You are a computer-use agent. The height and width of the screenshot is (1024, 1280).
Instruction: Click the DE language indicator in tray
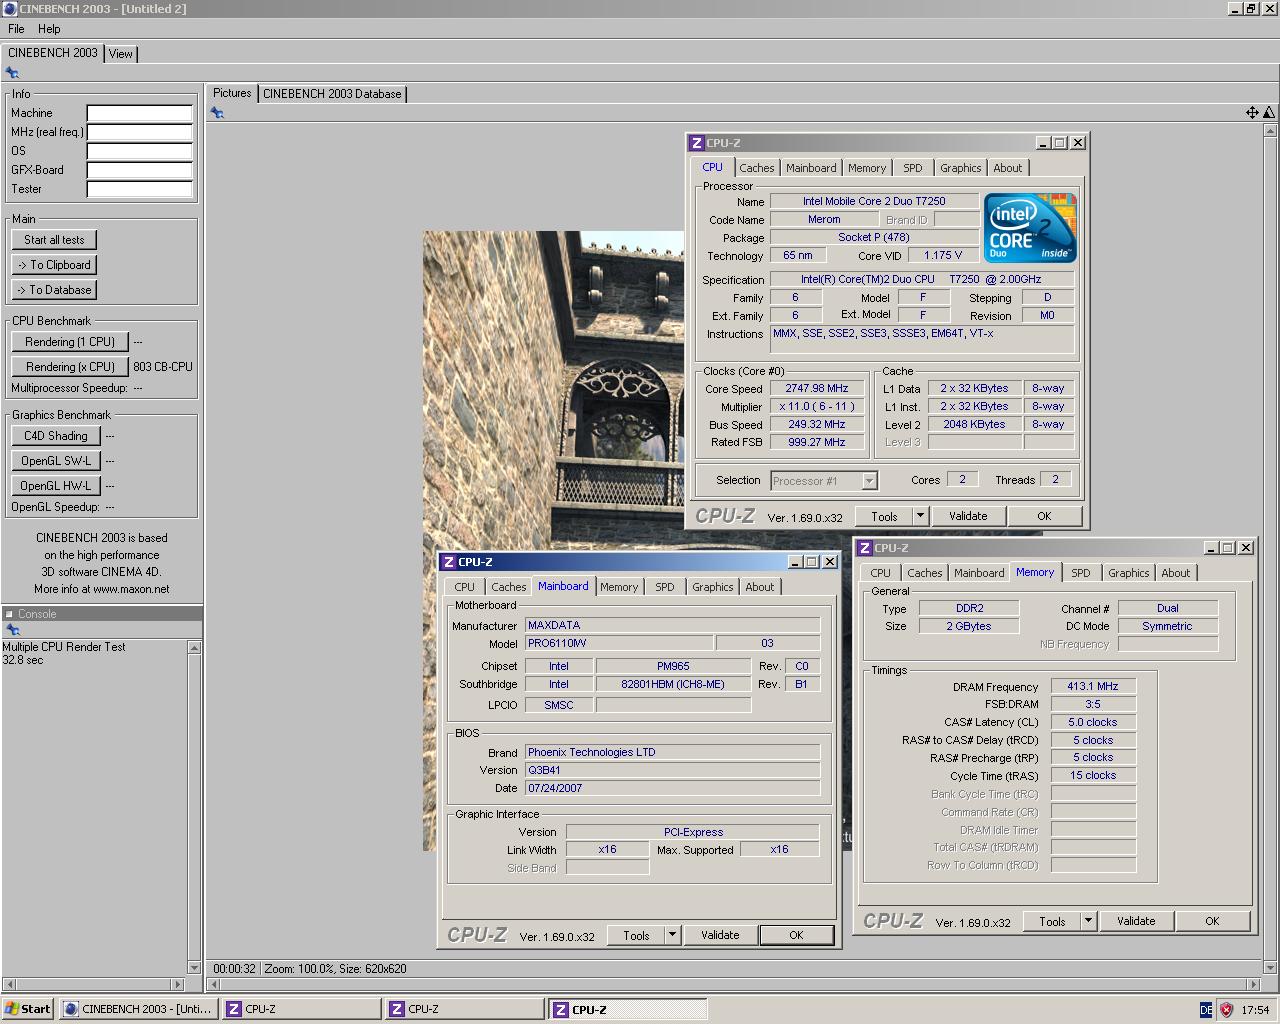(x=1206, y=1010)
